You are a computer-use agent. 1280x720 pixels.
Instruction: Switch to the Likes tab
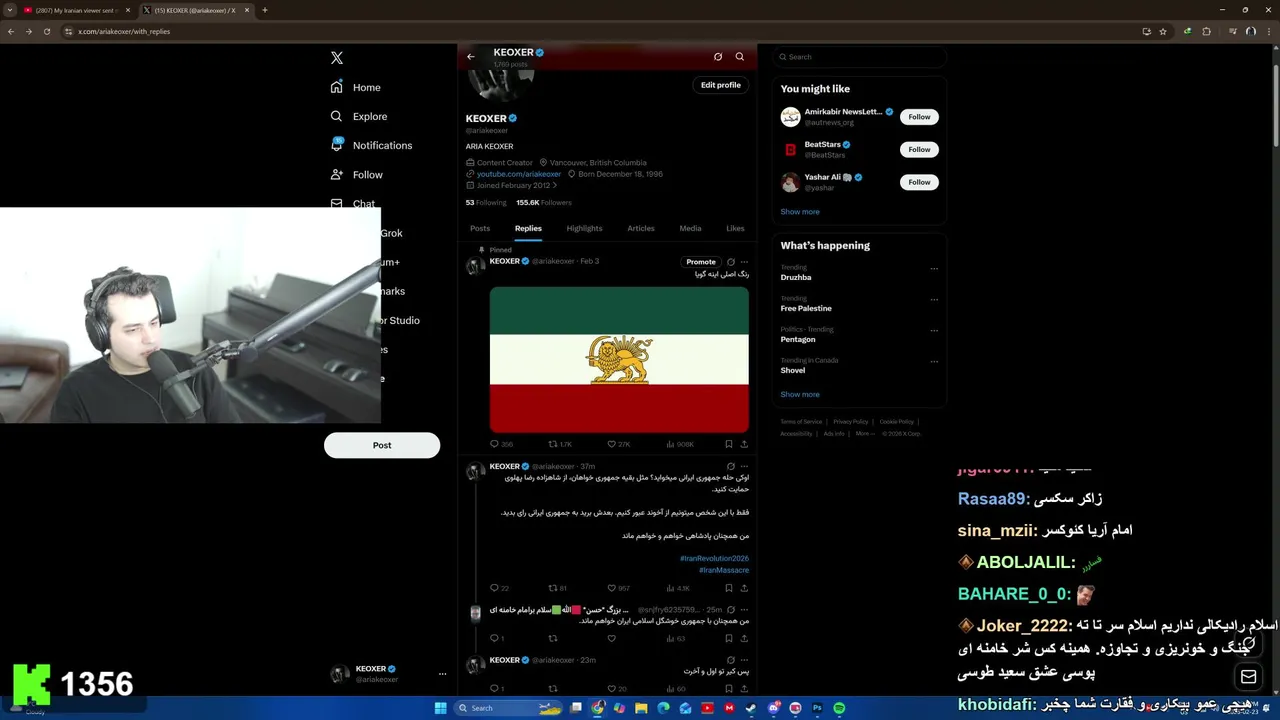point(735,228)
